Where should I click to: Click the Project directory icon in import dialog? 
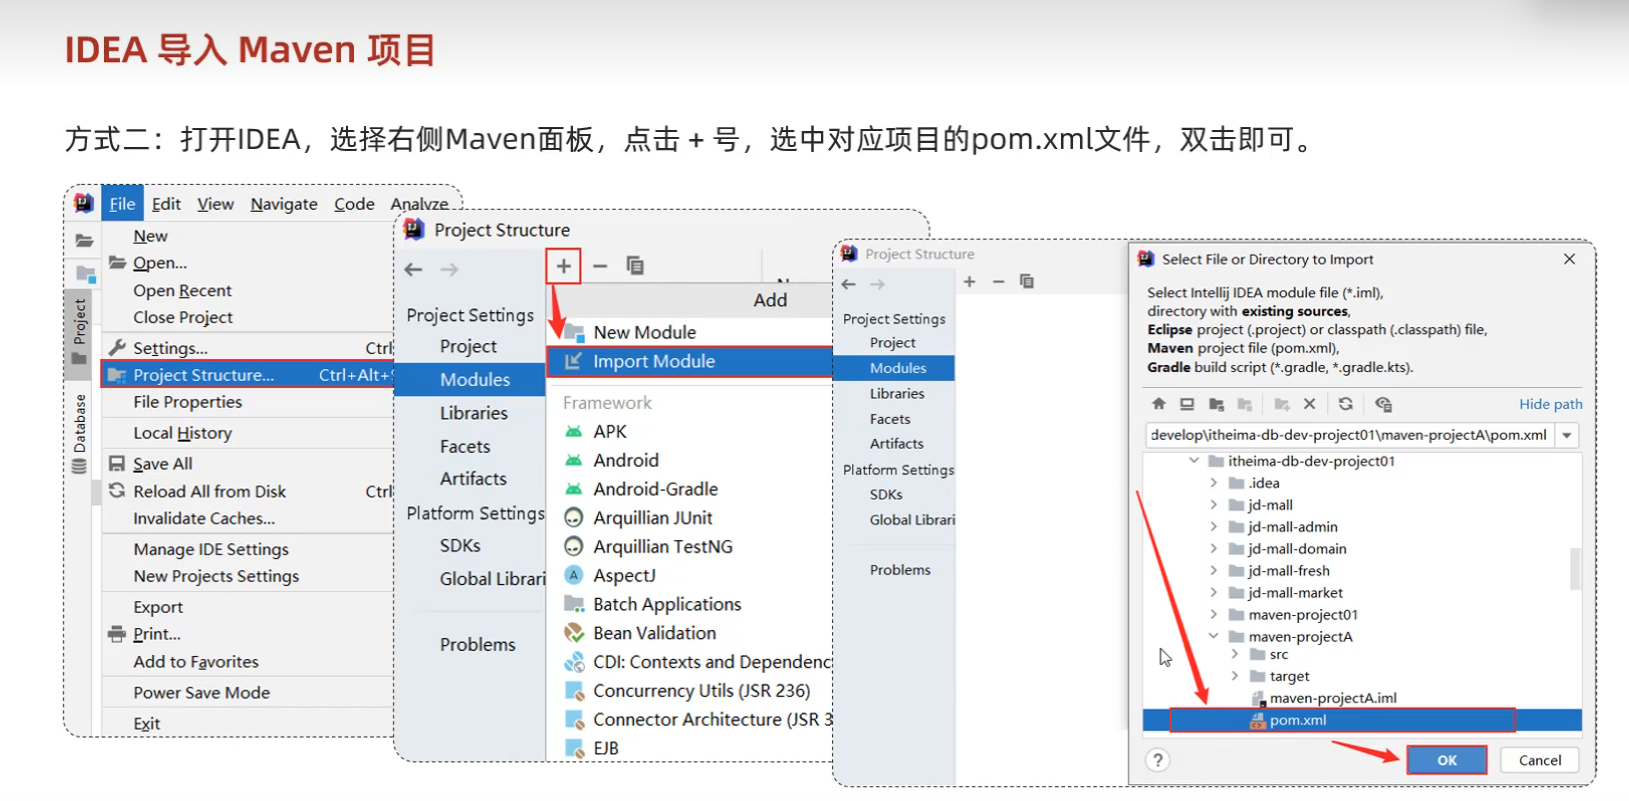[x=1216, y=404]
